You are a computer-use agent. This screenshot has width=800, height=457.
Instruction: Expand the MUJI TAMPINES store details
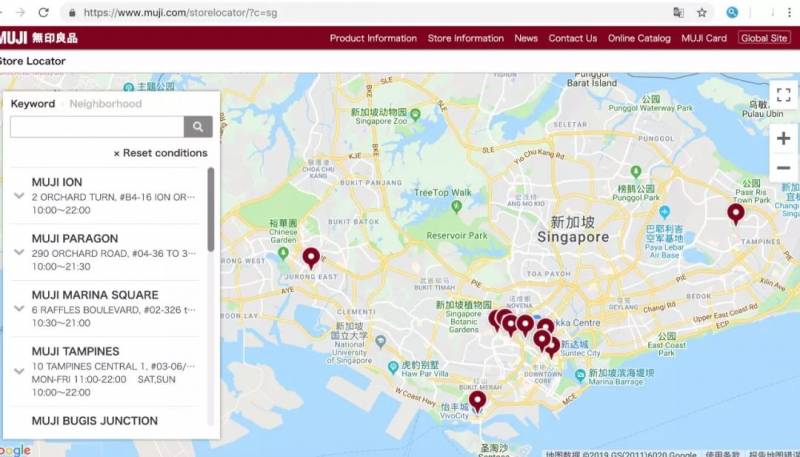pos(19,371)
